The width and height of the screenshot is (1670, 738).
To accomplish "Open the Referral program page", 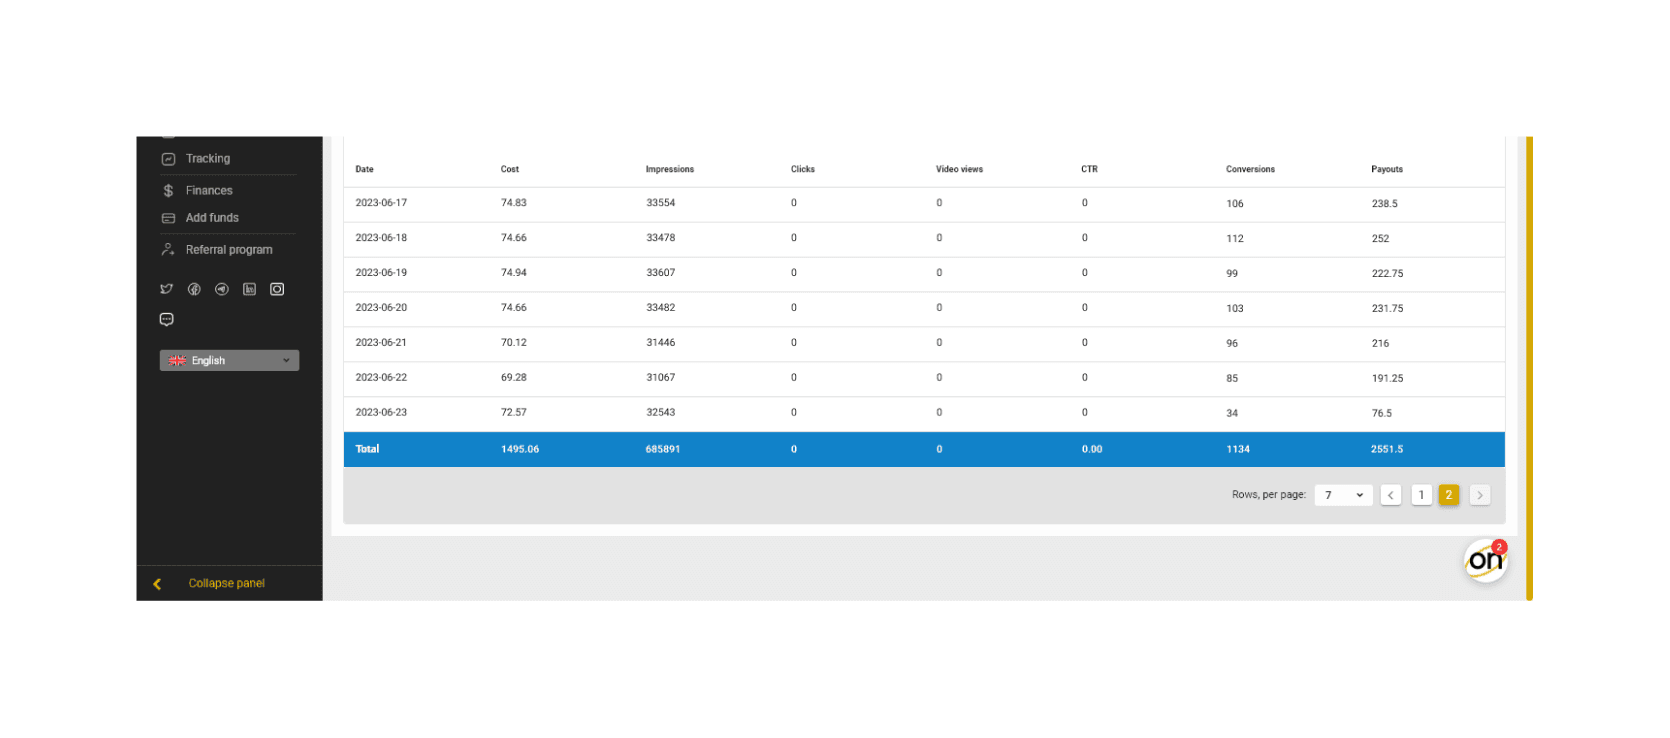I will pos(228,250).
